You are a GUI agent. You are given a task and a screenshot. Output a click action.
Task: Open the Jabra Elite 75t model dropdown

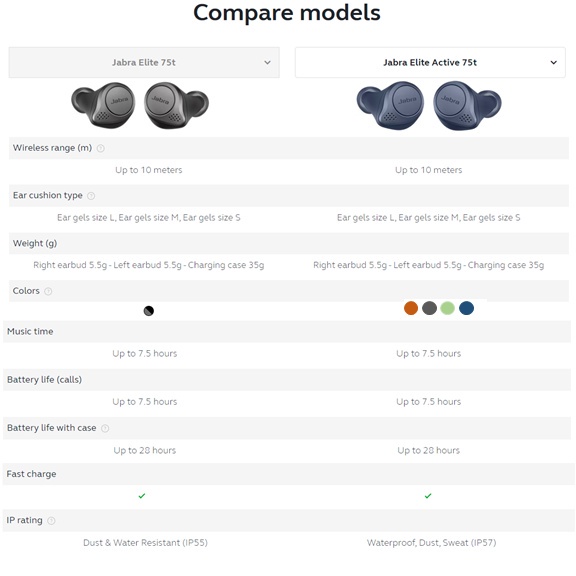[x=144, y=62]
